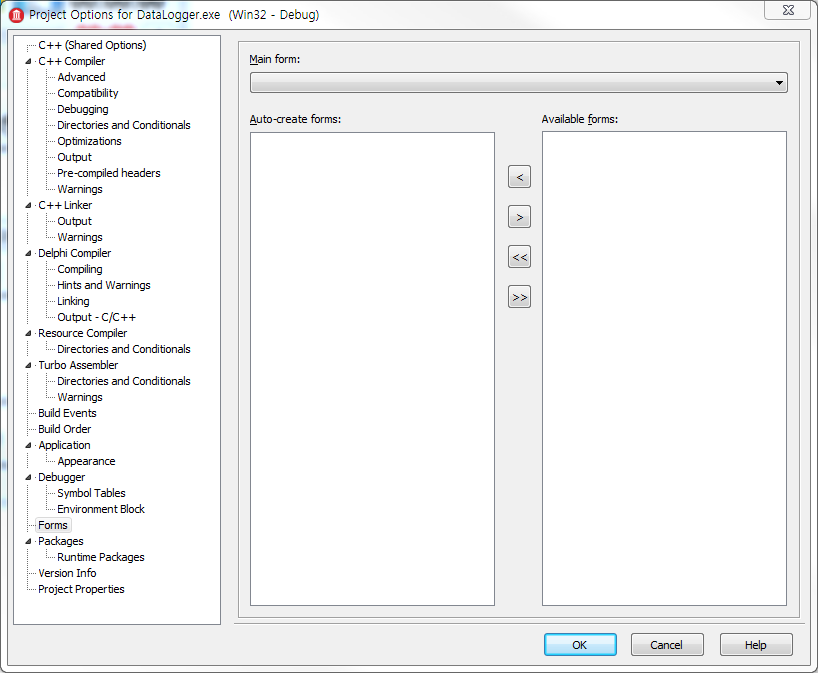818x673 pixels.
Task: Open the Version Info page
Action: 67,573
